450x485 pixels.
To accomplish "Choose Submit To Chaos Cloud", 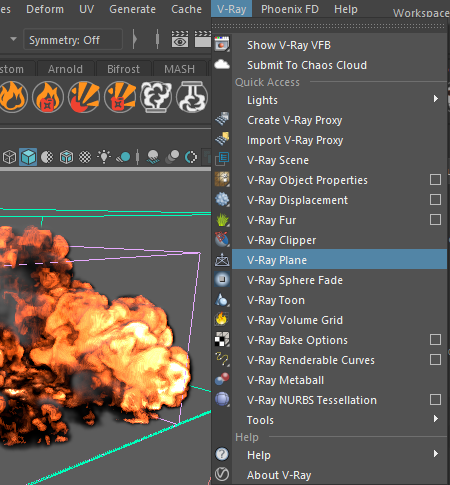I will 307,65.
